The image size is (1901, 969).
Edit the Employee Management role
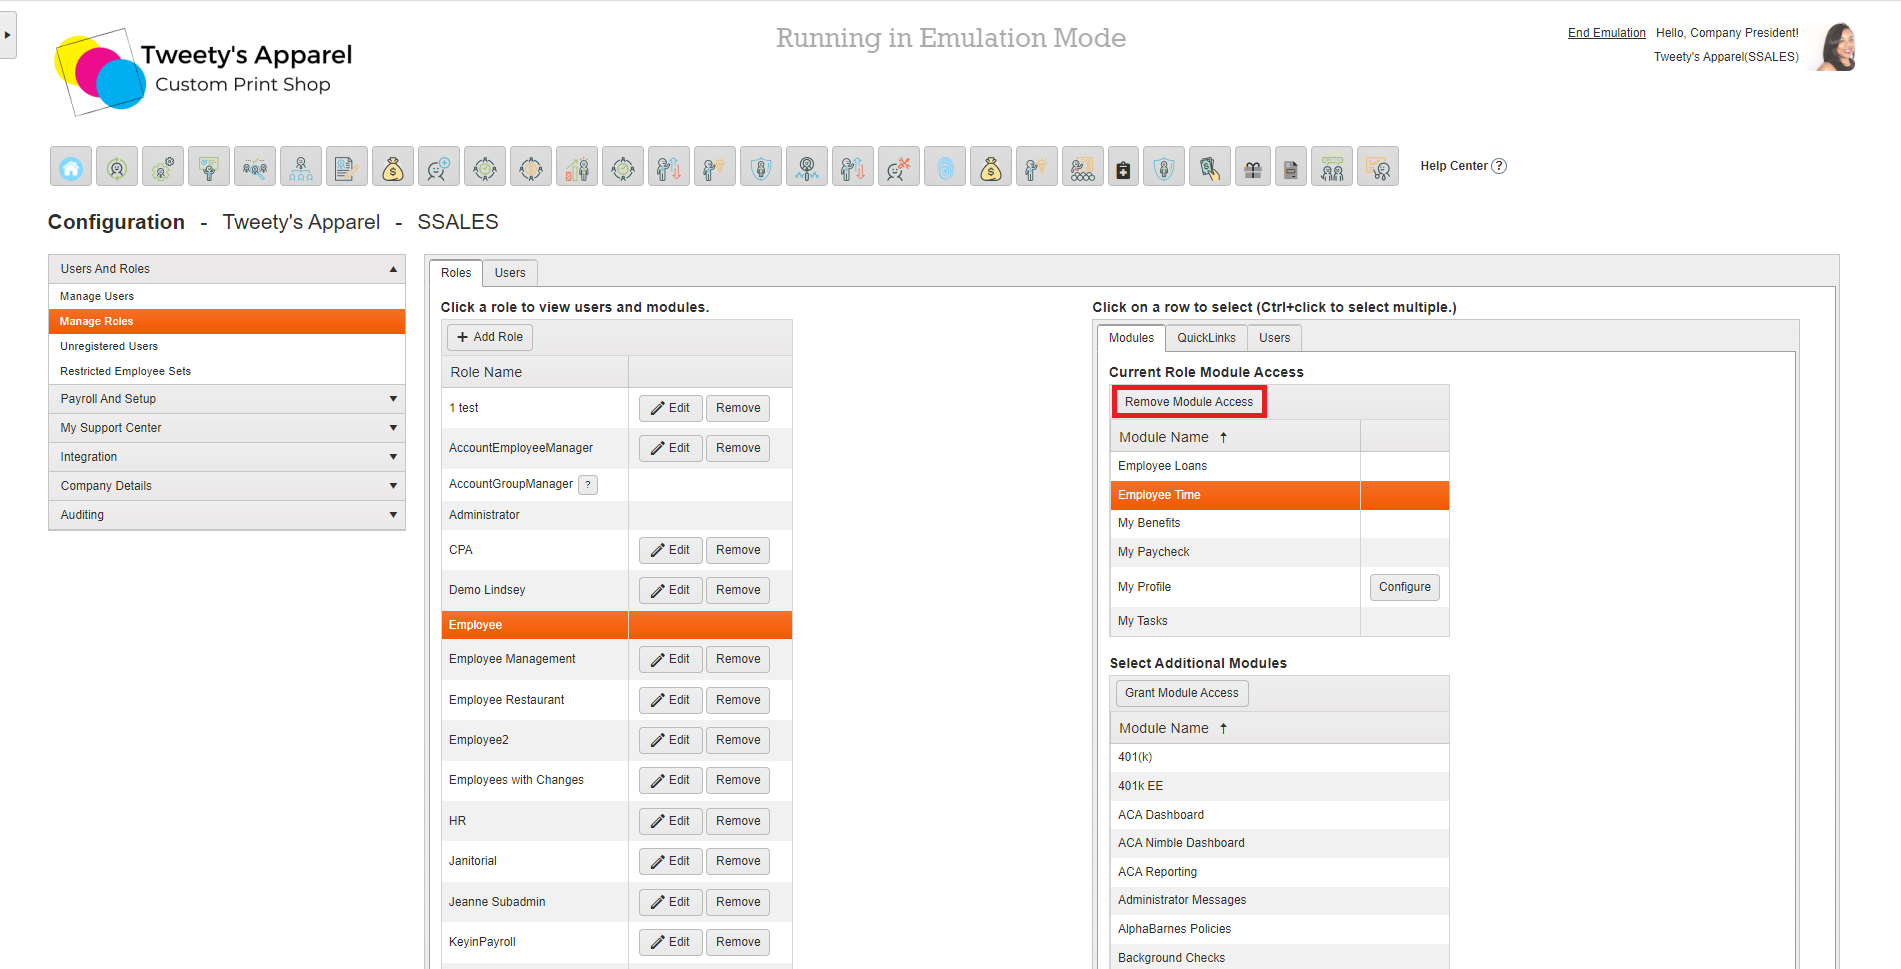[x=670, y=659]
